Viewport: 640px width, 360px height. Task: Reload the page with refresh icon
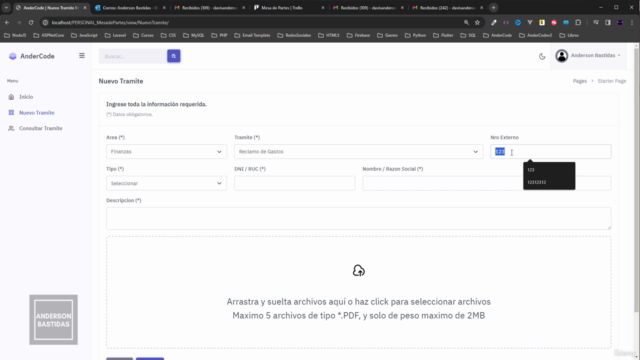(31, 22)
